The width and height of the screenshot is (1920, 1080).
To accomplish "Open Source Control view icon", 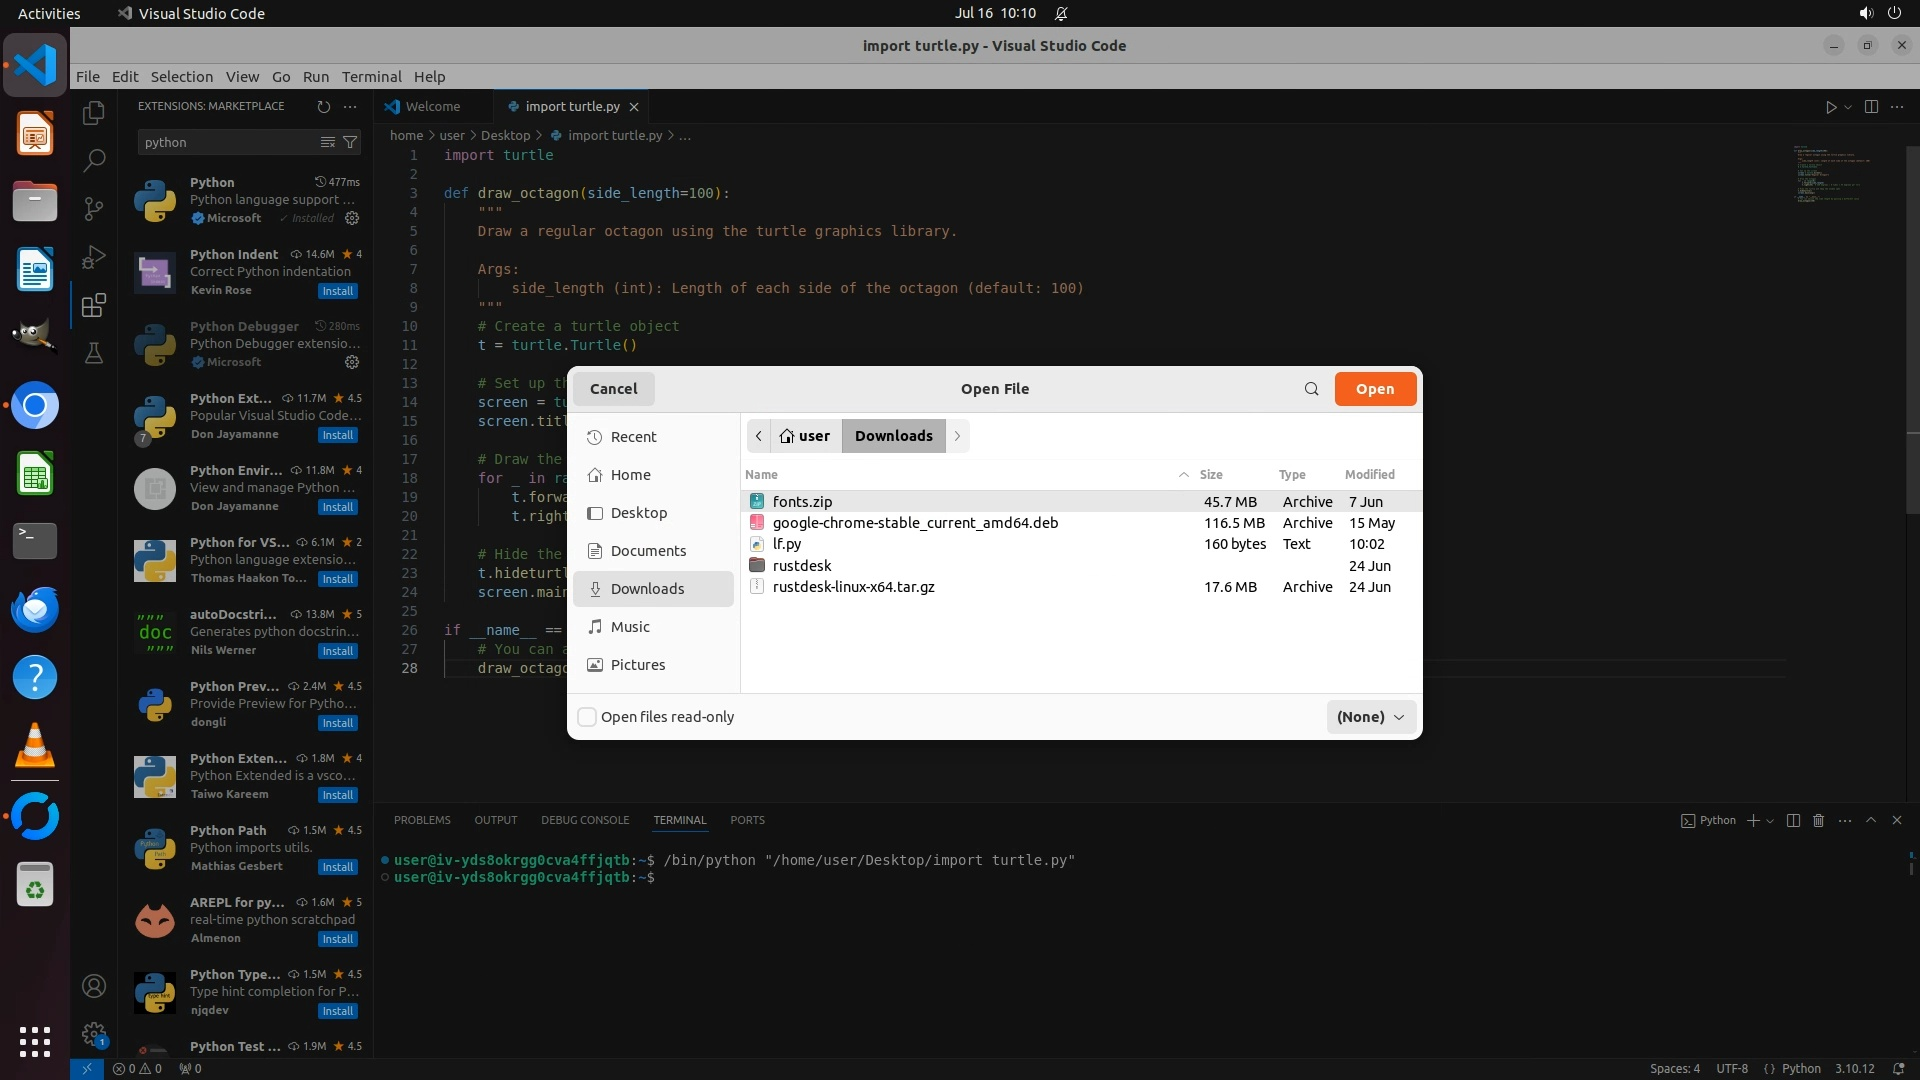I will [94, 208].
